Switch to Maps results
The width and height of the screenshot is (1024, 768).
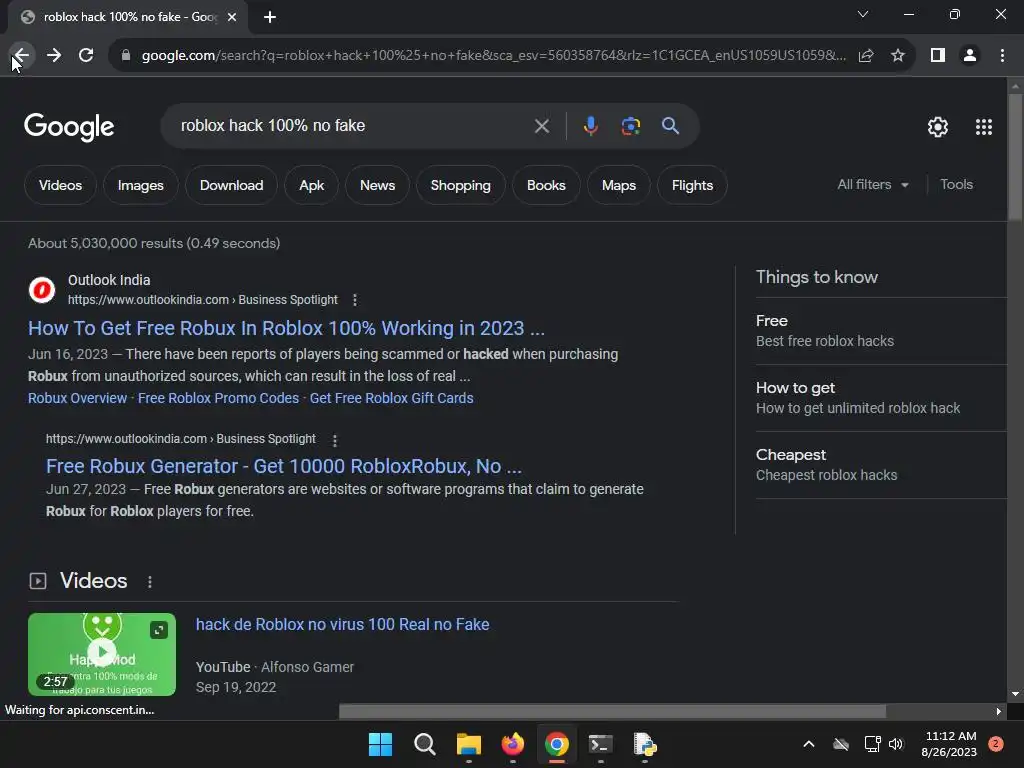pyautogui.click(x=618, y=185)
